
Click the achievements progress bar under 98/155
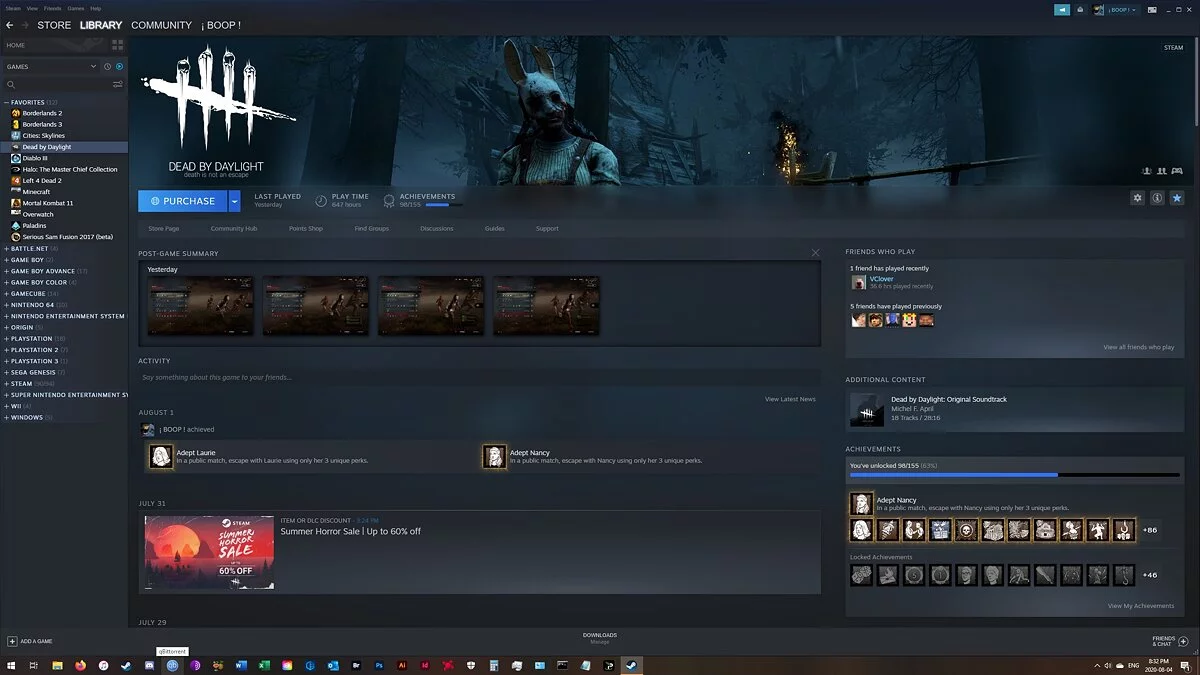(x=444, y=205)
